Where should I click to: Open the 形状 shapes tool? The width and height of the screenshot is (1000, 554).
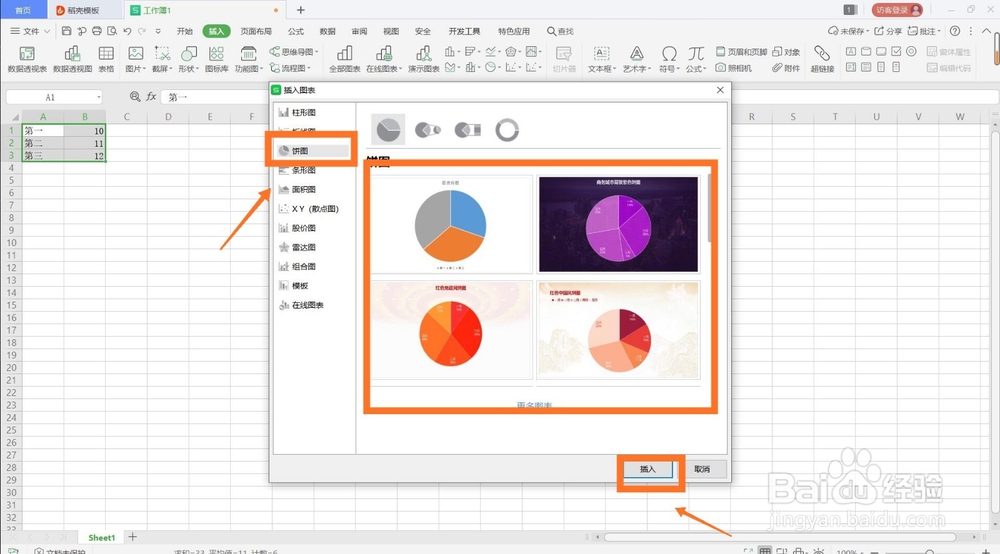(189, 59)
